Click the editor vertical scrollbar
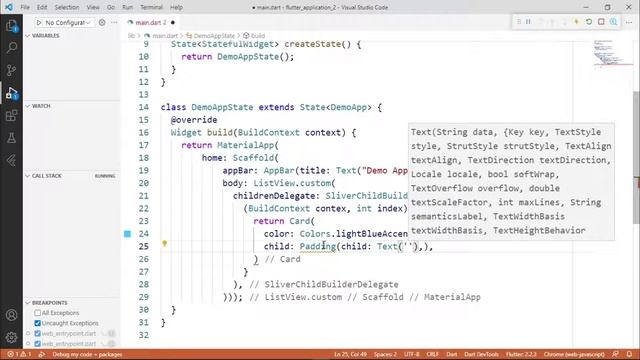This screenshot has height=360, width=640. point(636,157)
